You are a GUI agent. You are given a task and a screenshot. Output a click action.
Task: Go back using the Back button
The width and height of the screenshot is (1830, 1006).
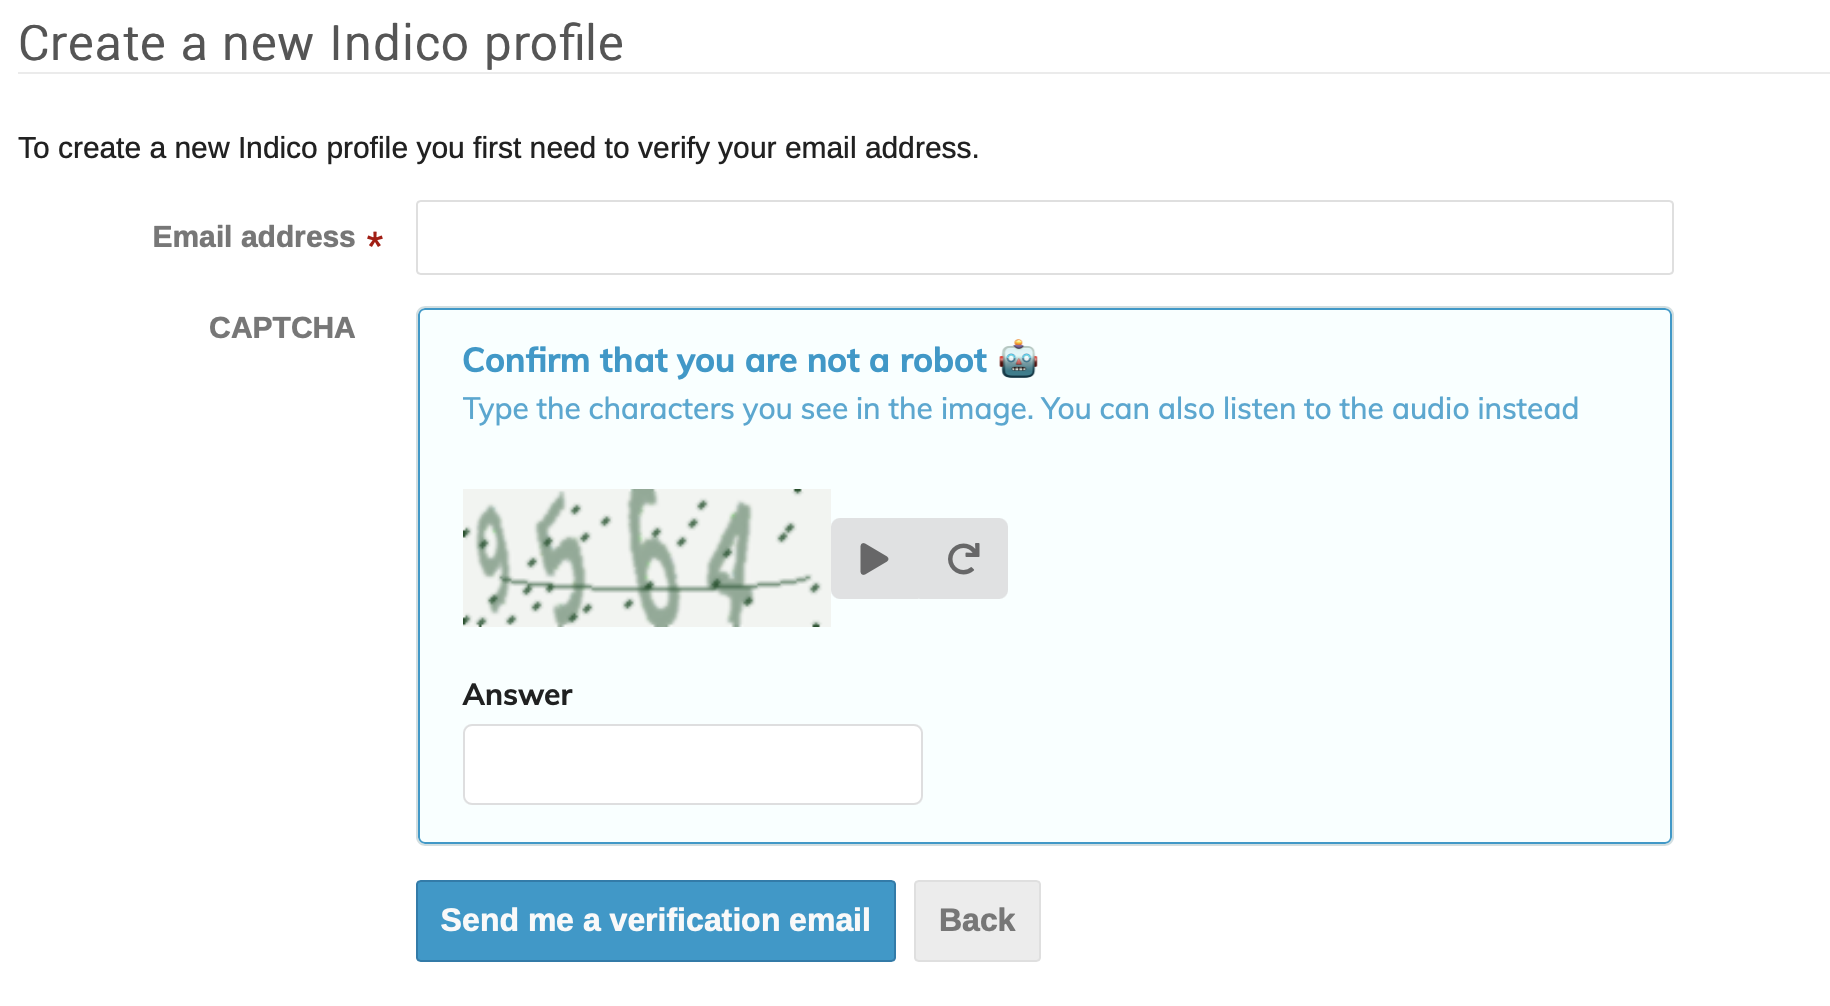[x=977, y=920]
